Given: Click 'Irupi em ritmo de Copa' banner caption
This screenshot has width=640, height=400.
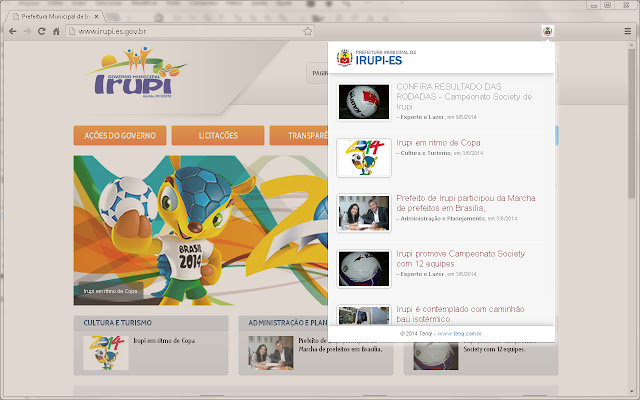Looking at the screenshot, I should [x=110, y=291].
